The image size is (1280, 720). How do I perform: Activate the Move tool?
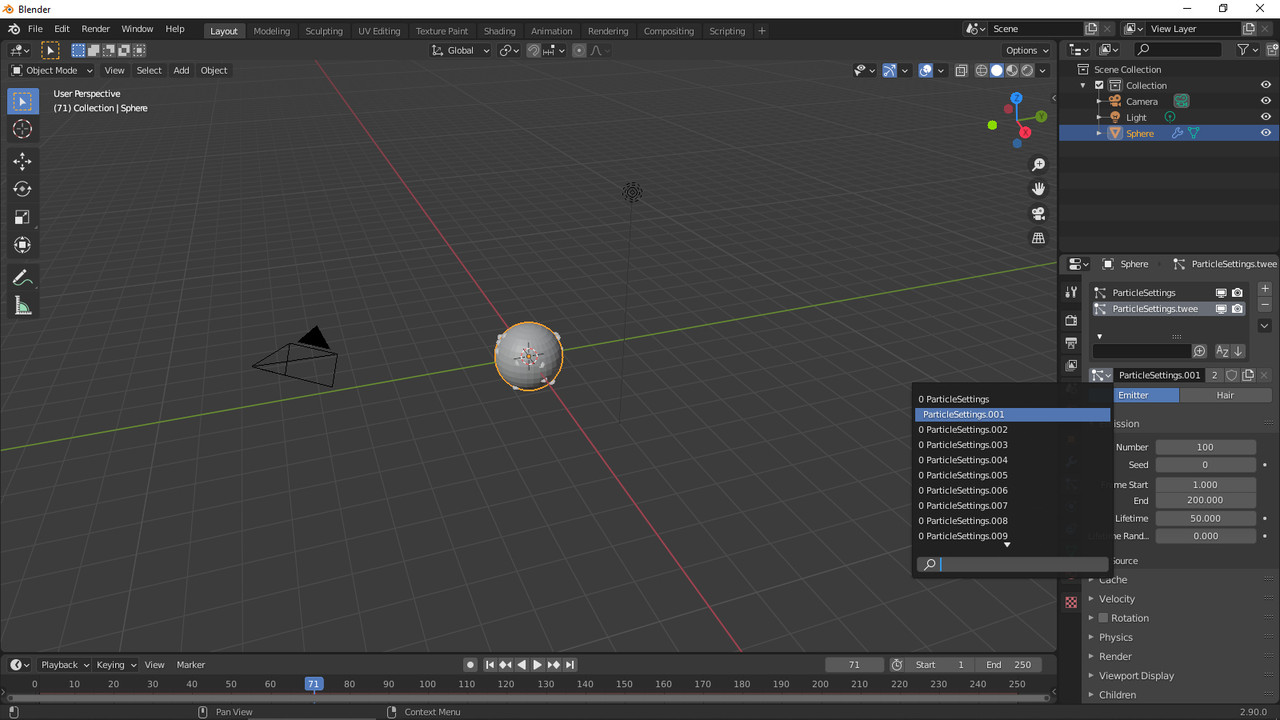[x=22, y=161]
